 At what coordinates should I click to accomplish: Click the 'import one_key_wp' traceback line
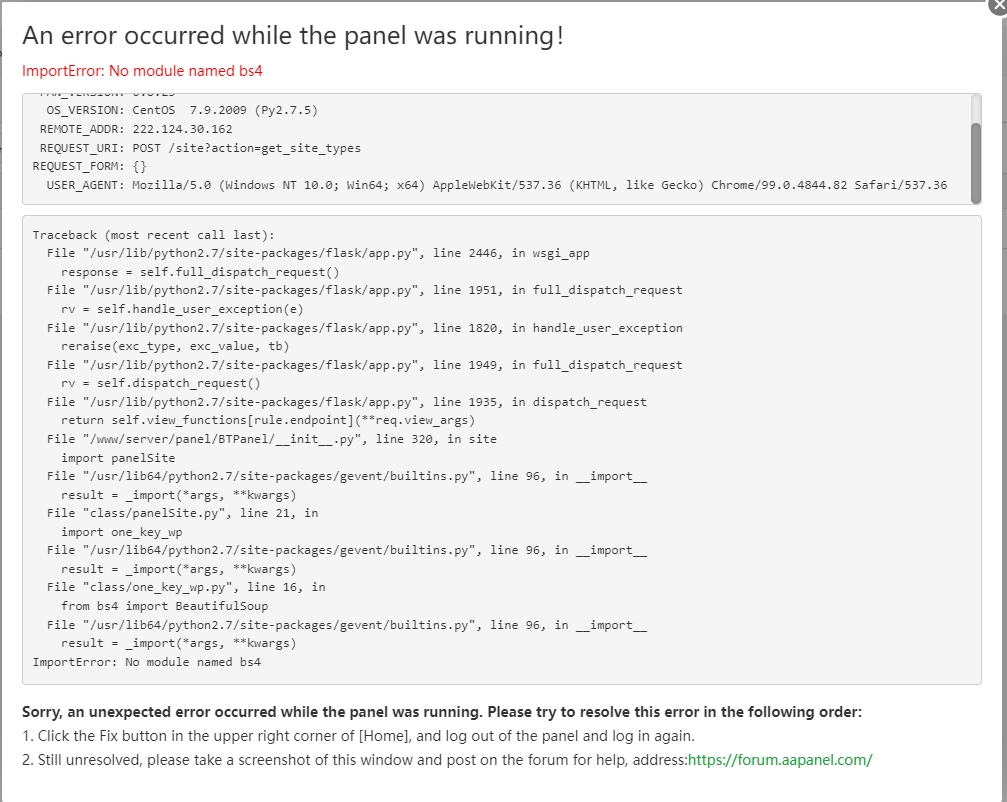coord(121,532)
